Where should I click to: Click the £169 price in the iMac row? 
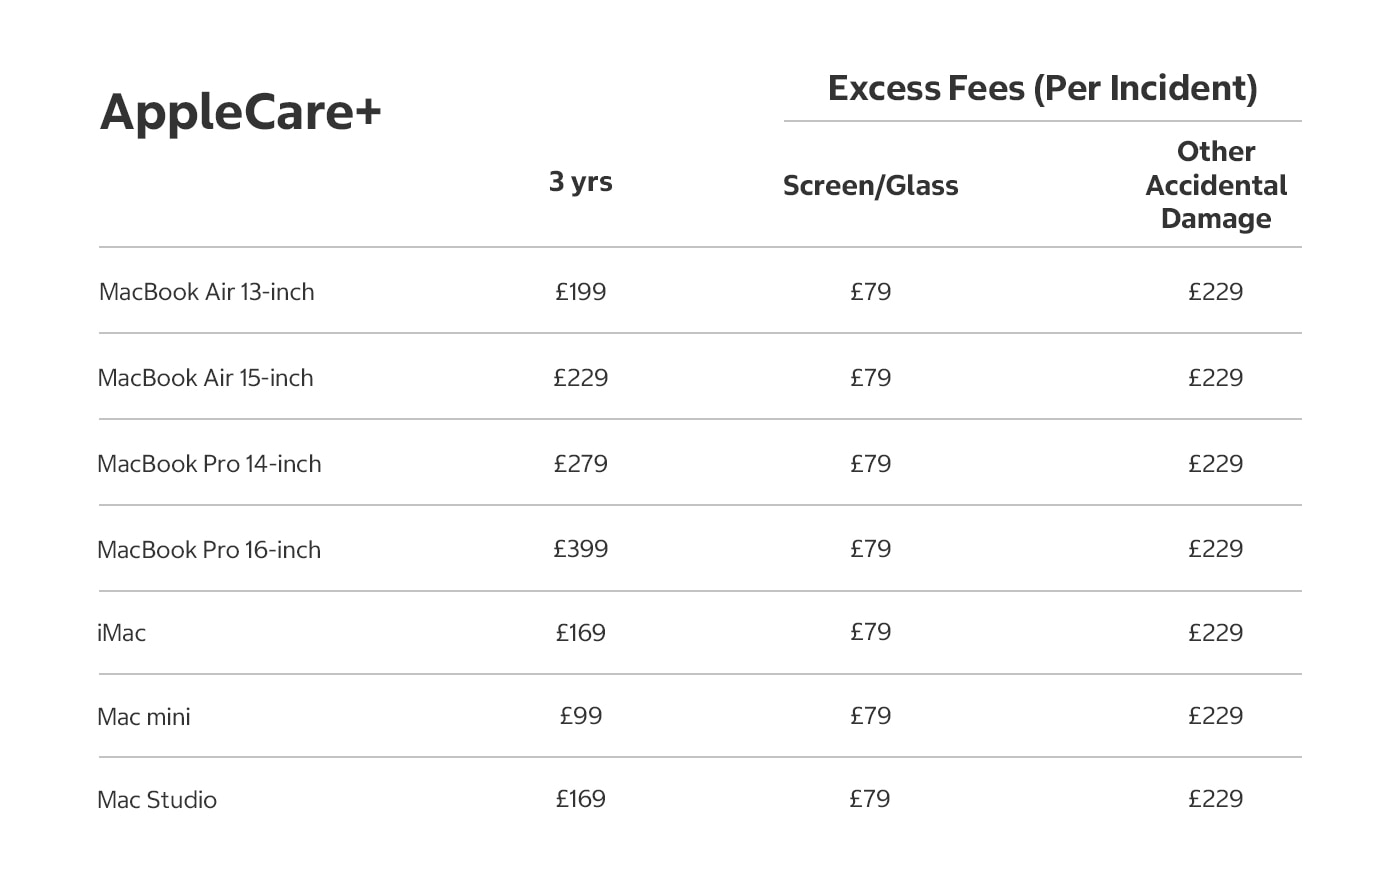[581, 633]
